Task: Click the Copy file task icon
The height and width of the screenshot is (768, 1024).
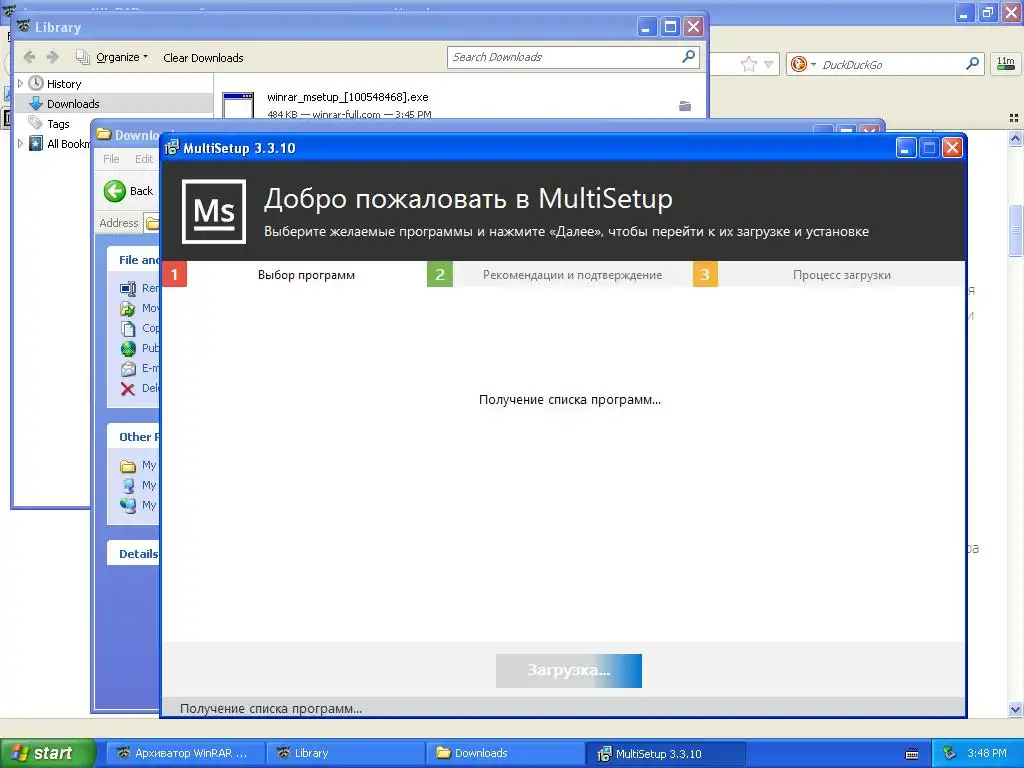Action: (x=128, y=328)
